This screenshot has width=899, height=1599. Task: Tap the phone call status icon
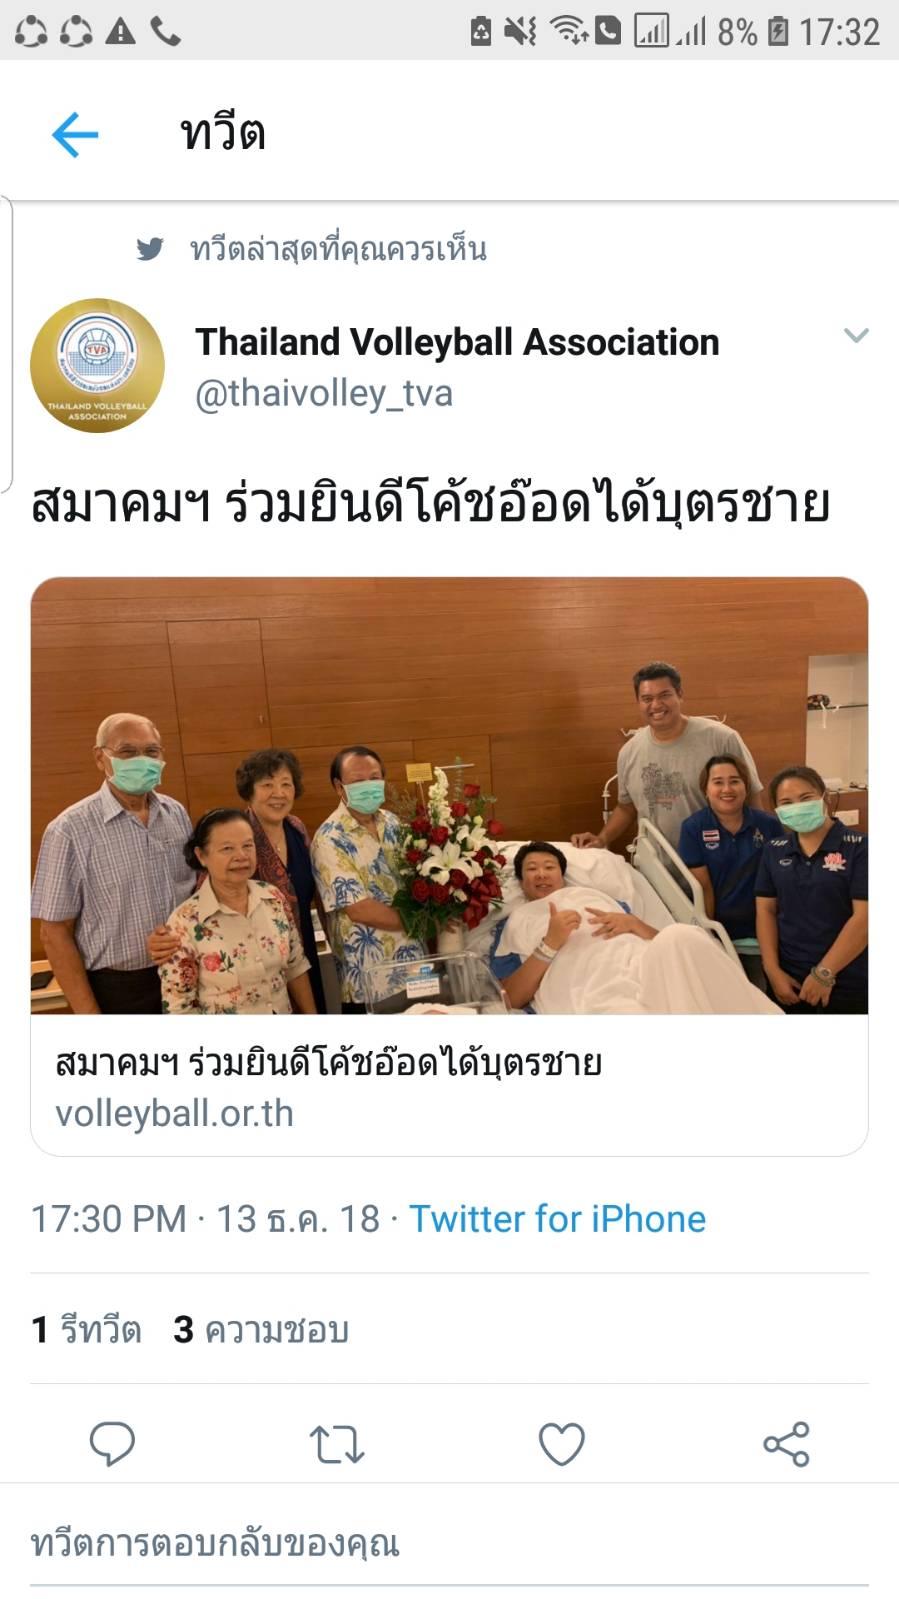[166, 32]
